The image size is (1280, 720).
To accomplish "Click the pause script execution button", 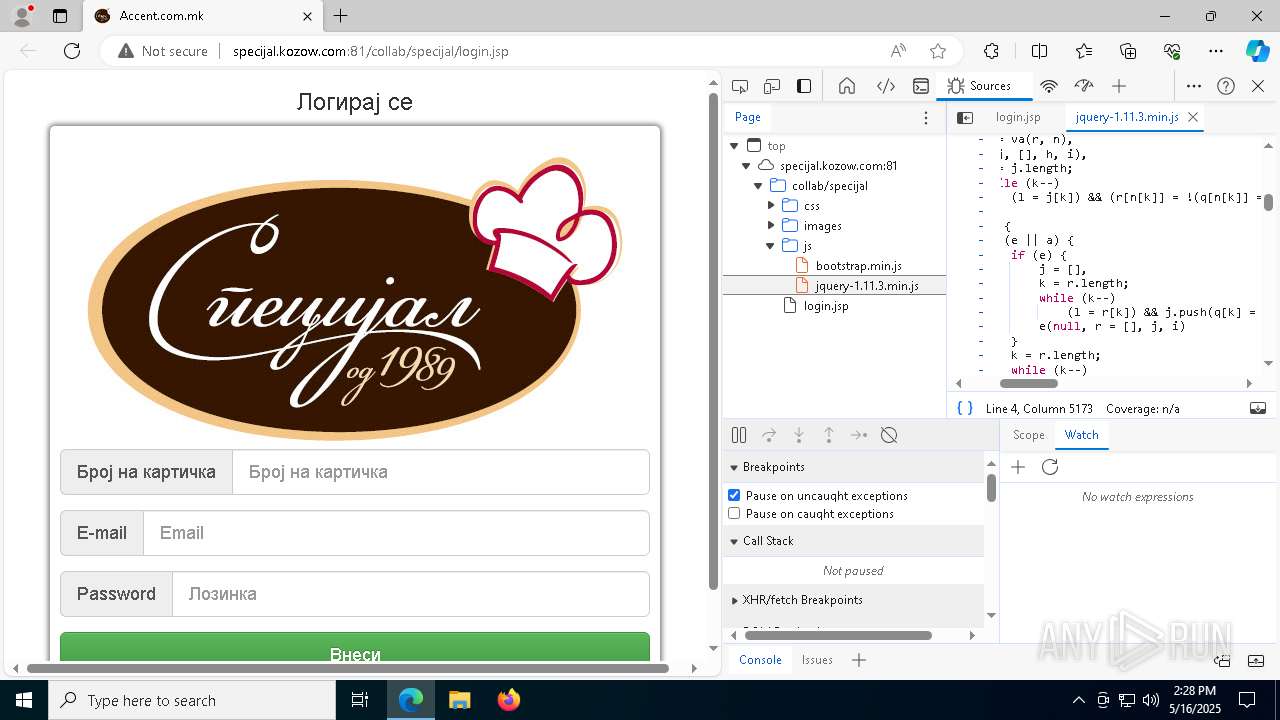I will coord(739,435).
